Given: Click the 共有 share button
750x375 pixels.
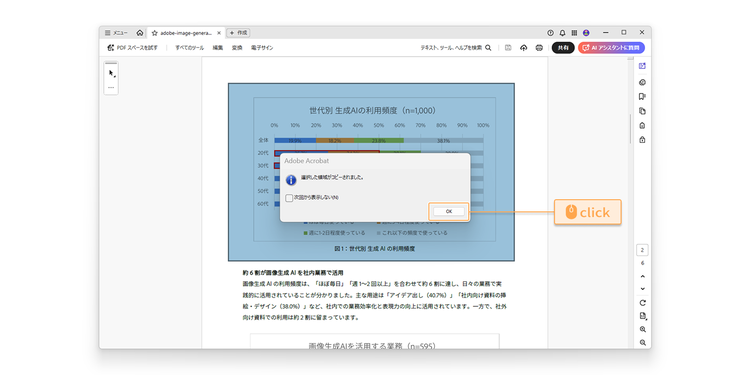Looking at the screenshot, I should (x=563, y=47).
